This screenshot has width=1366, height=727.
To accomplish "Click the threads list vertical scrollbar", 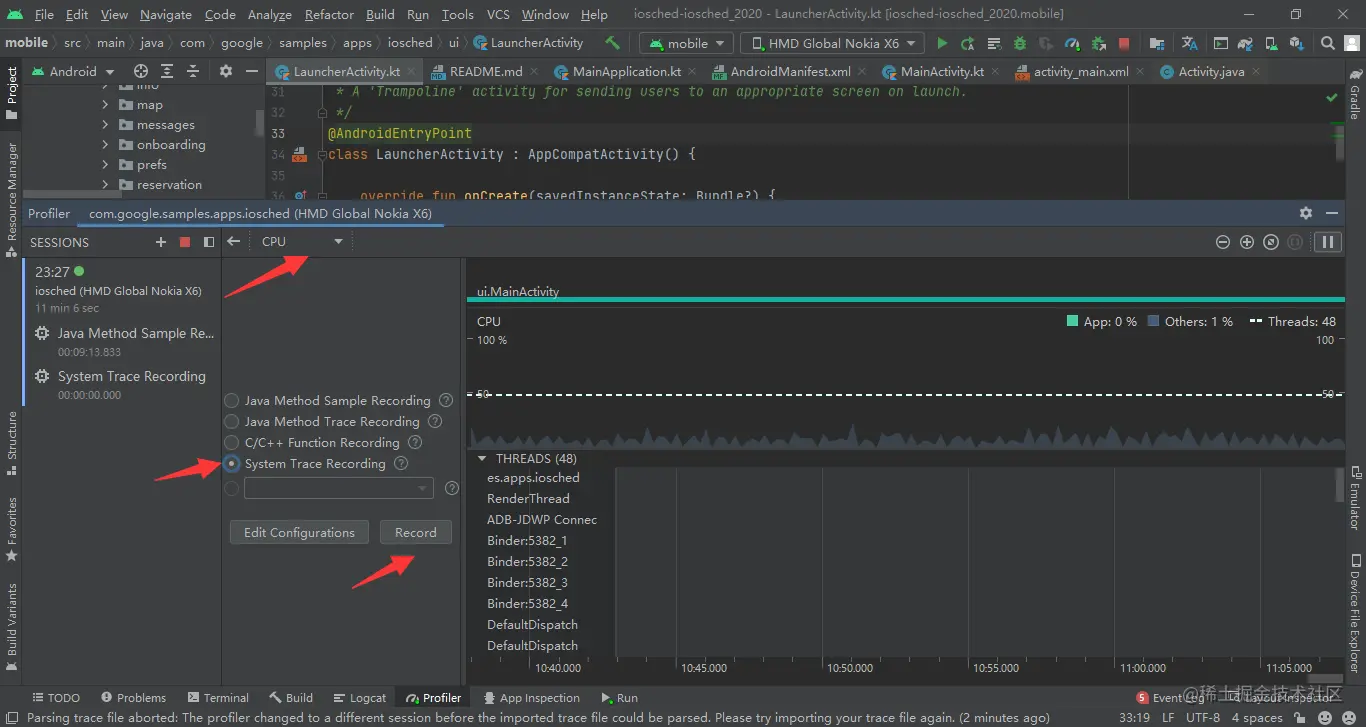I will 1339,484.
